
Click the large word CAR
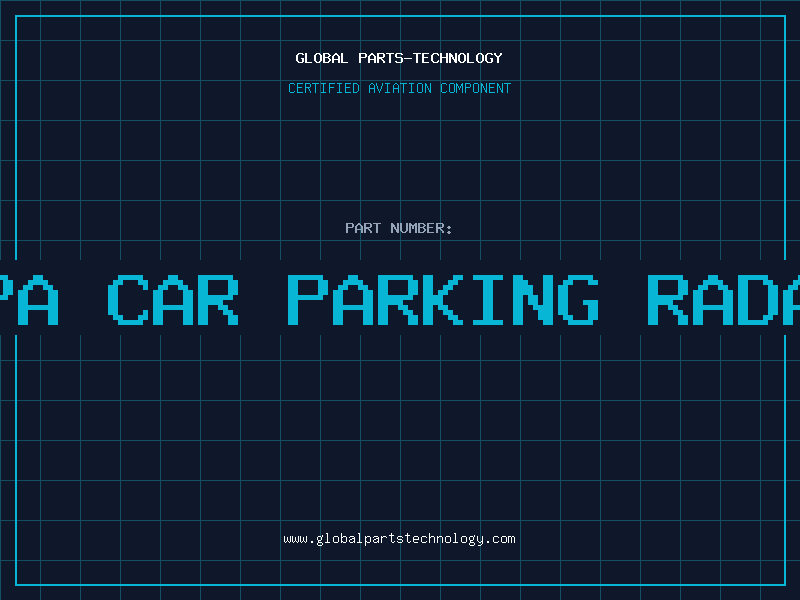click(x=173, y=299)
